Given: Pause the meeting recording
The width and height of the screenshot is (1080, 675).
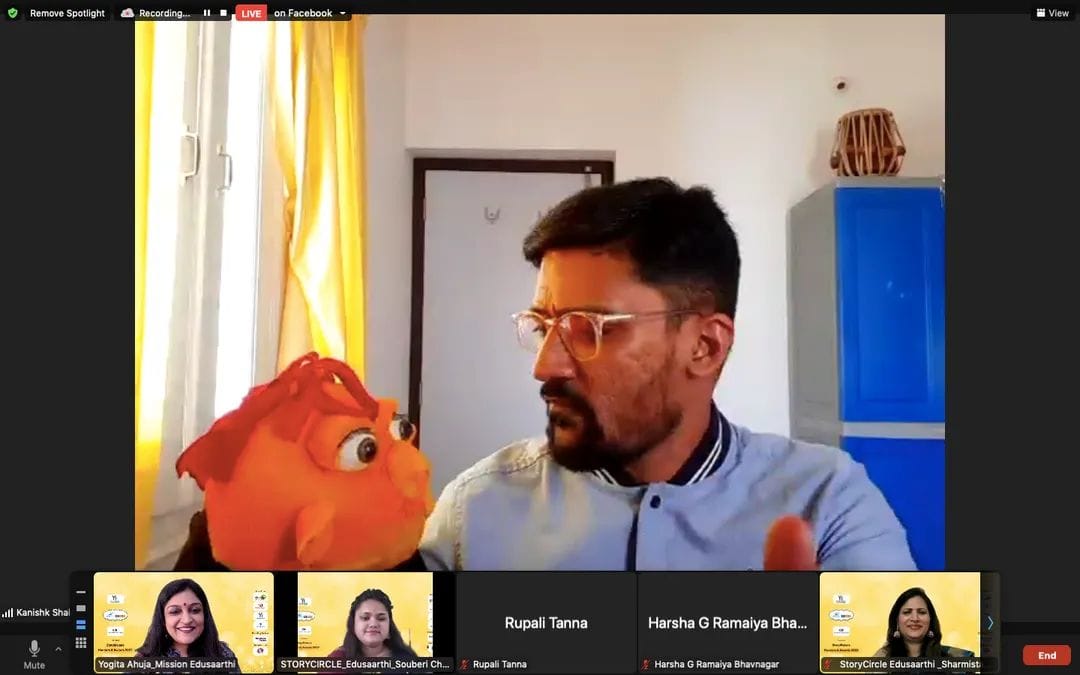Looking at the screenshot, I should [x=207, y=13].
